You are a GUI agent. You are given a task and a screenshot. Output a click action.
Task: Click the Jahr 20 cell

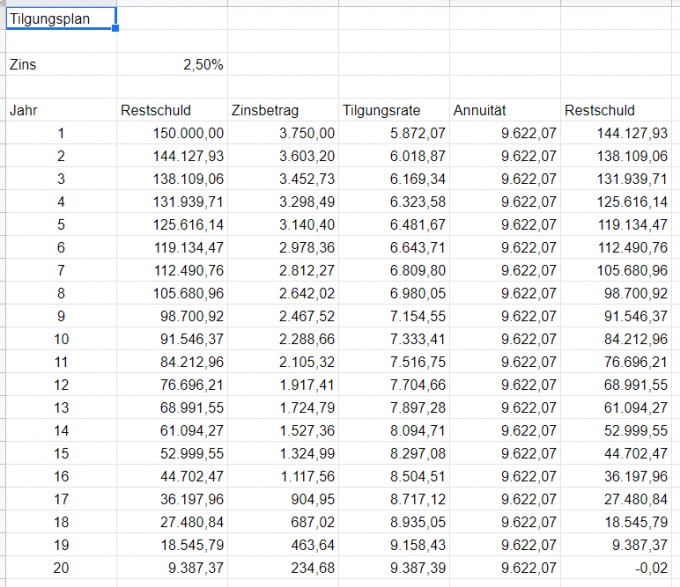click(61, 567)
